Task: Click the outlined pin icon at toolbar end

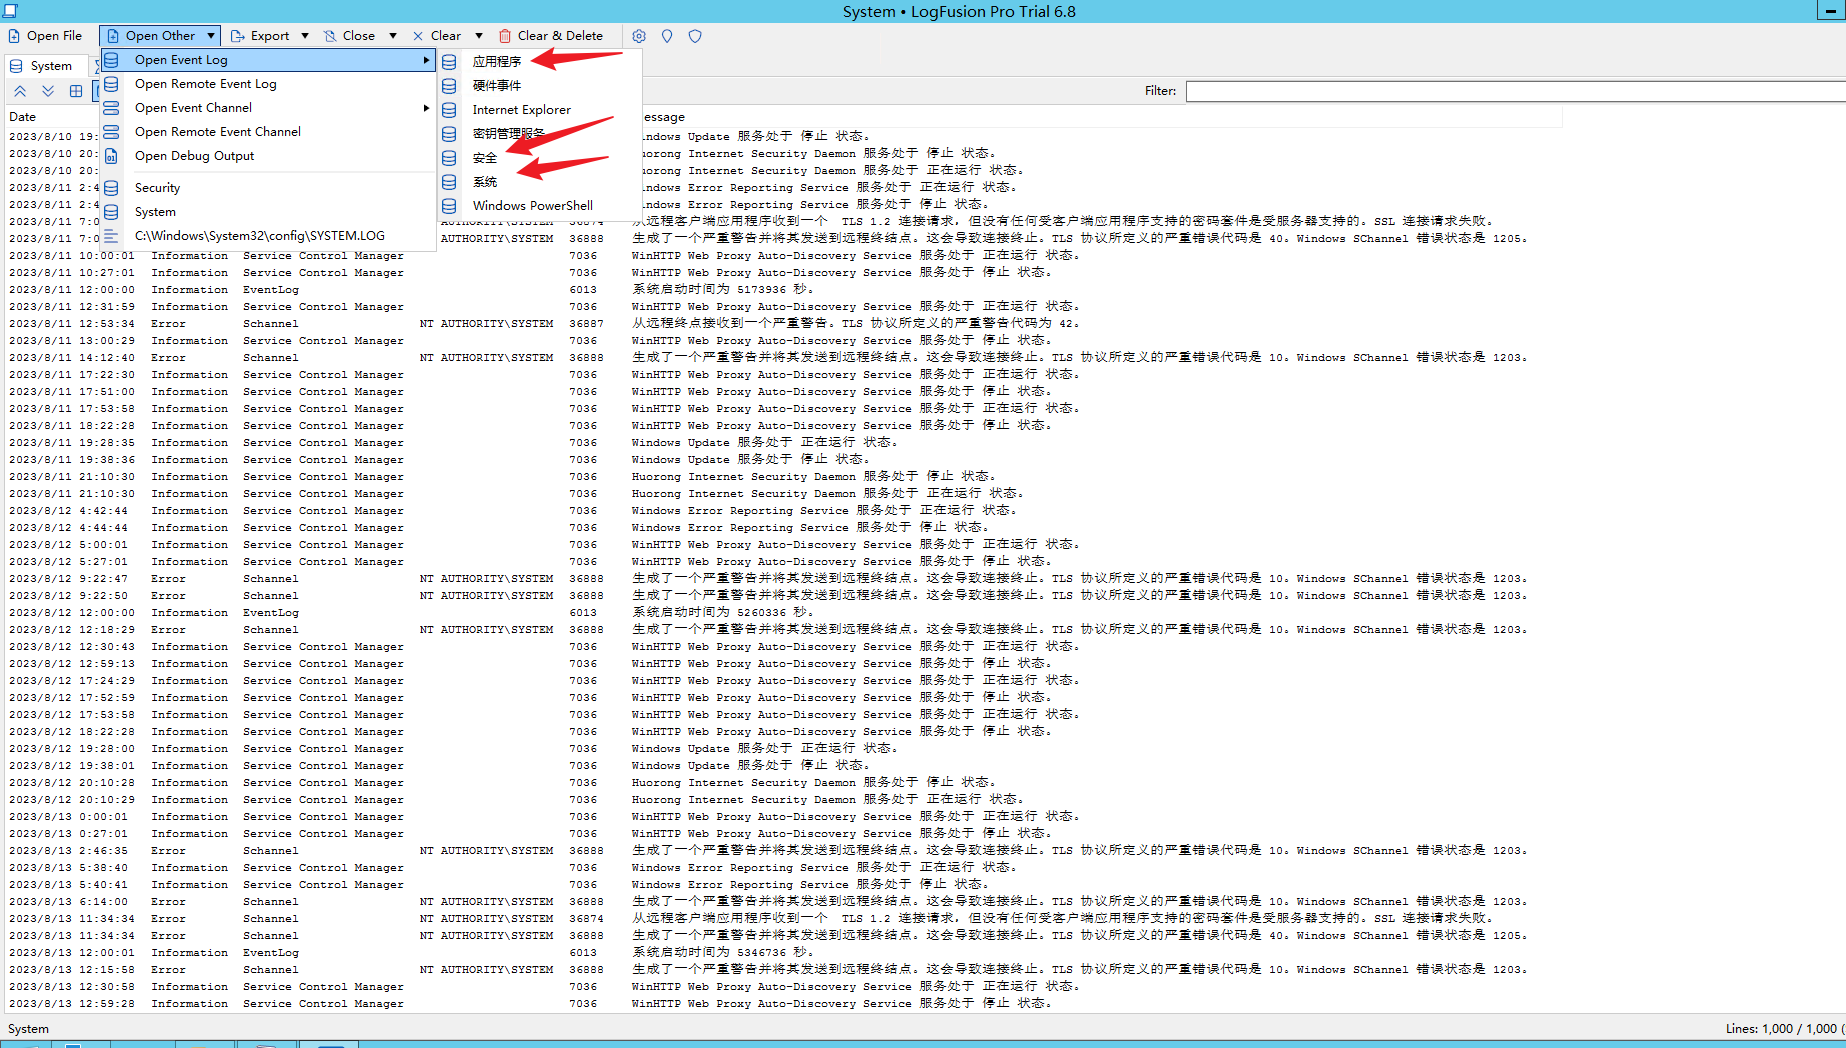Action: pyautogui.click(x=694, y=36)
